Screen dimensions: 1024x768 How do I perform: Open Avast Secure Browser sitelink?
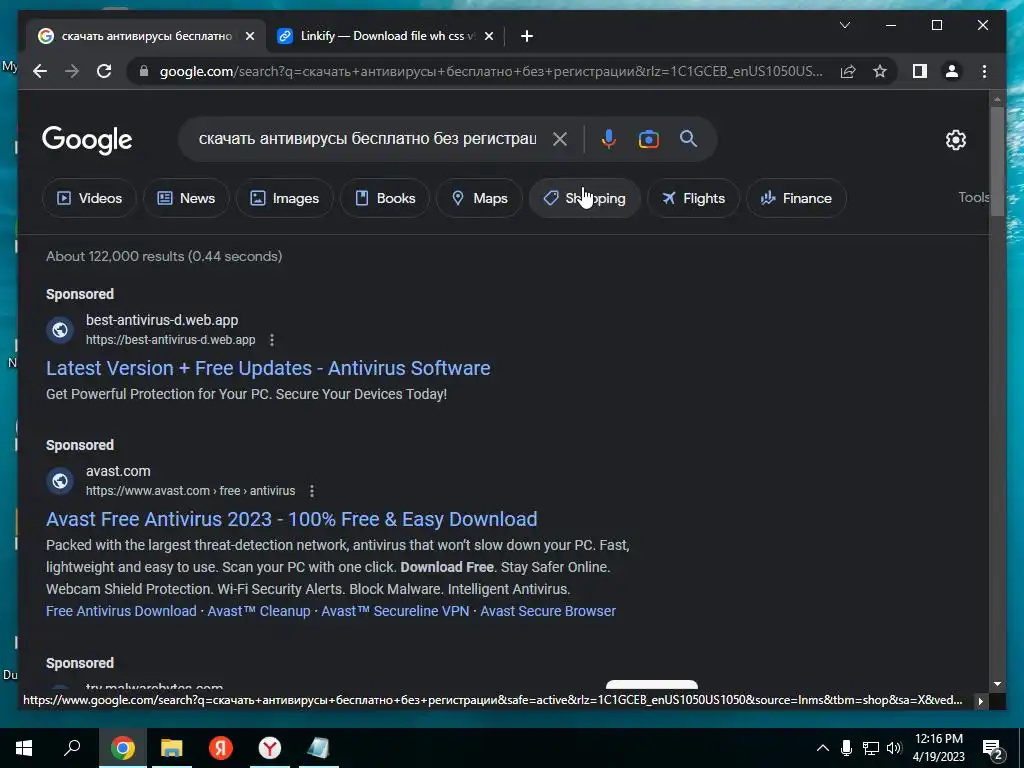coord(548,611)
